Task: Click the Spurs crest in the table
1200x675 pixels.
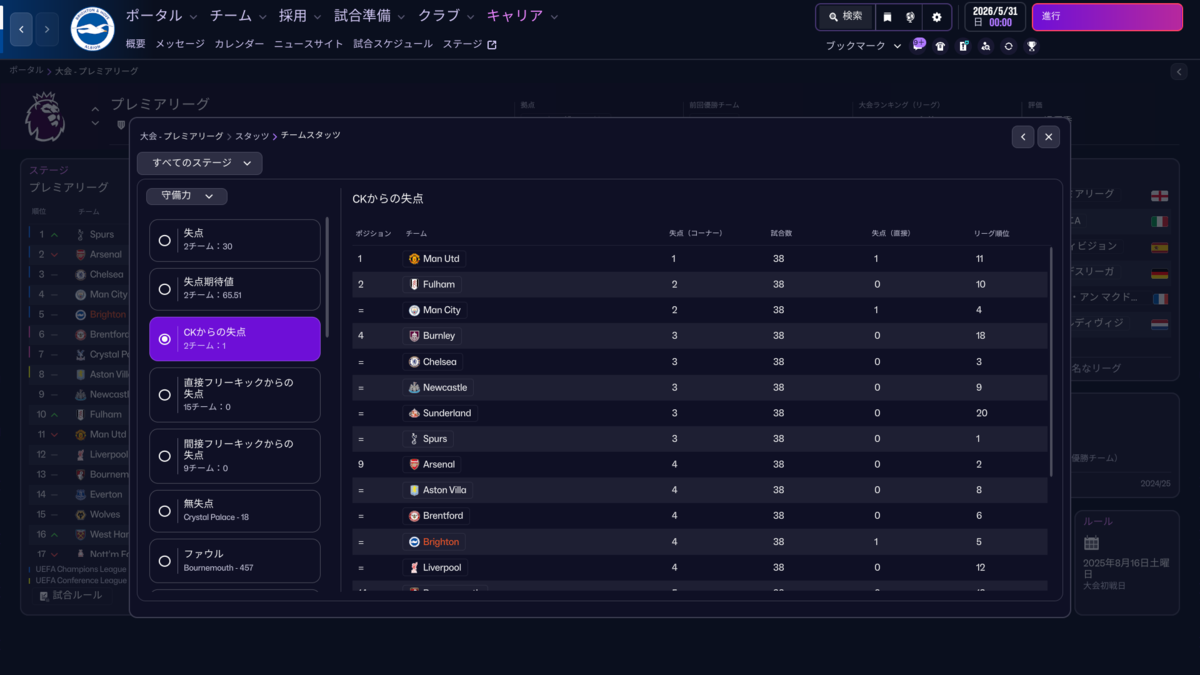Action: [414, 439]
